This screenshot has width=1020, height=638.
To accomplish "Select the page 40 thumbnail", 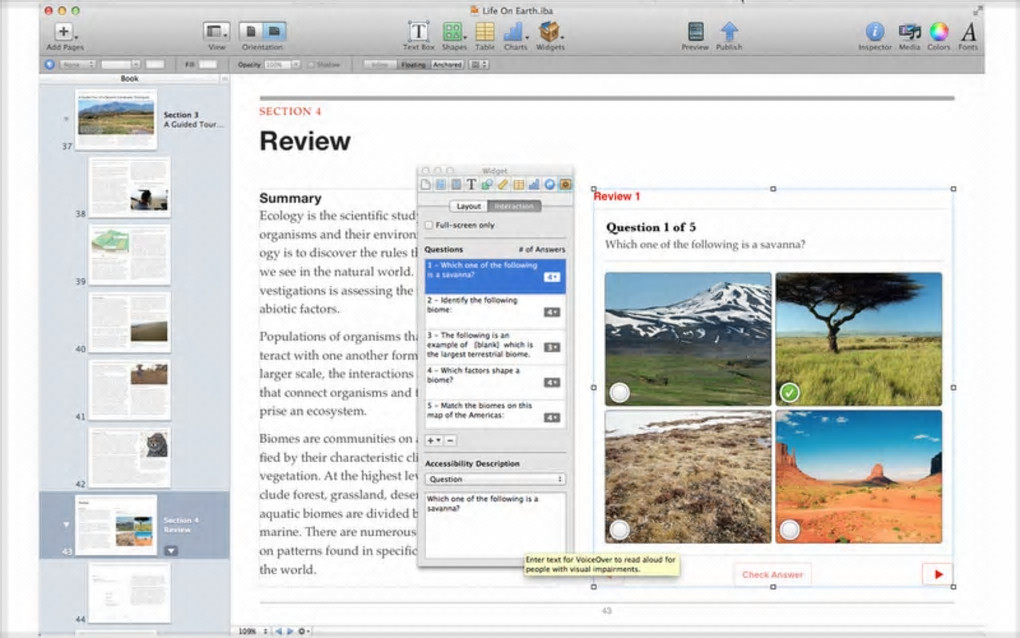I will click(129, 323).
